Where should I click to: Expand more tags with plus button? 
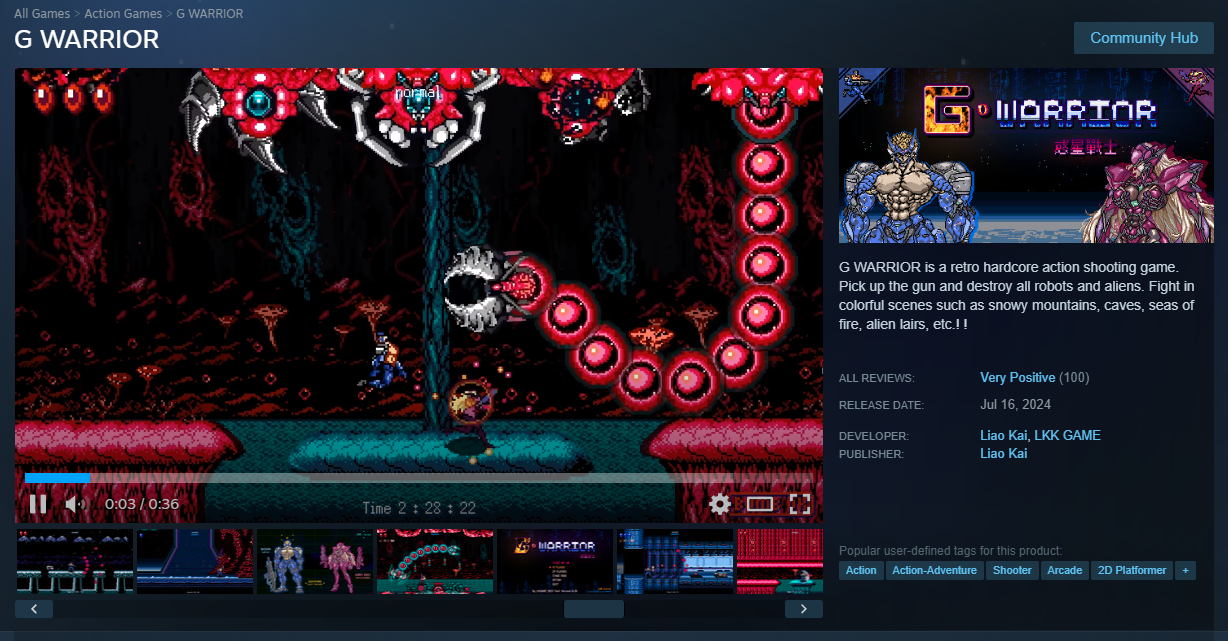[1186, 571]
